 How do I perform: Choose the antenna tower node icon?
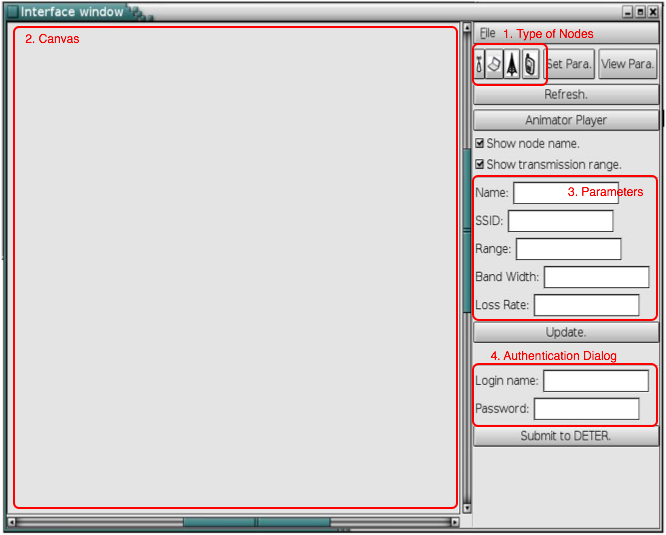(x=512, y=64)
